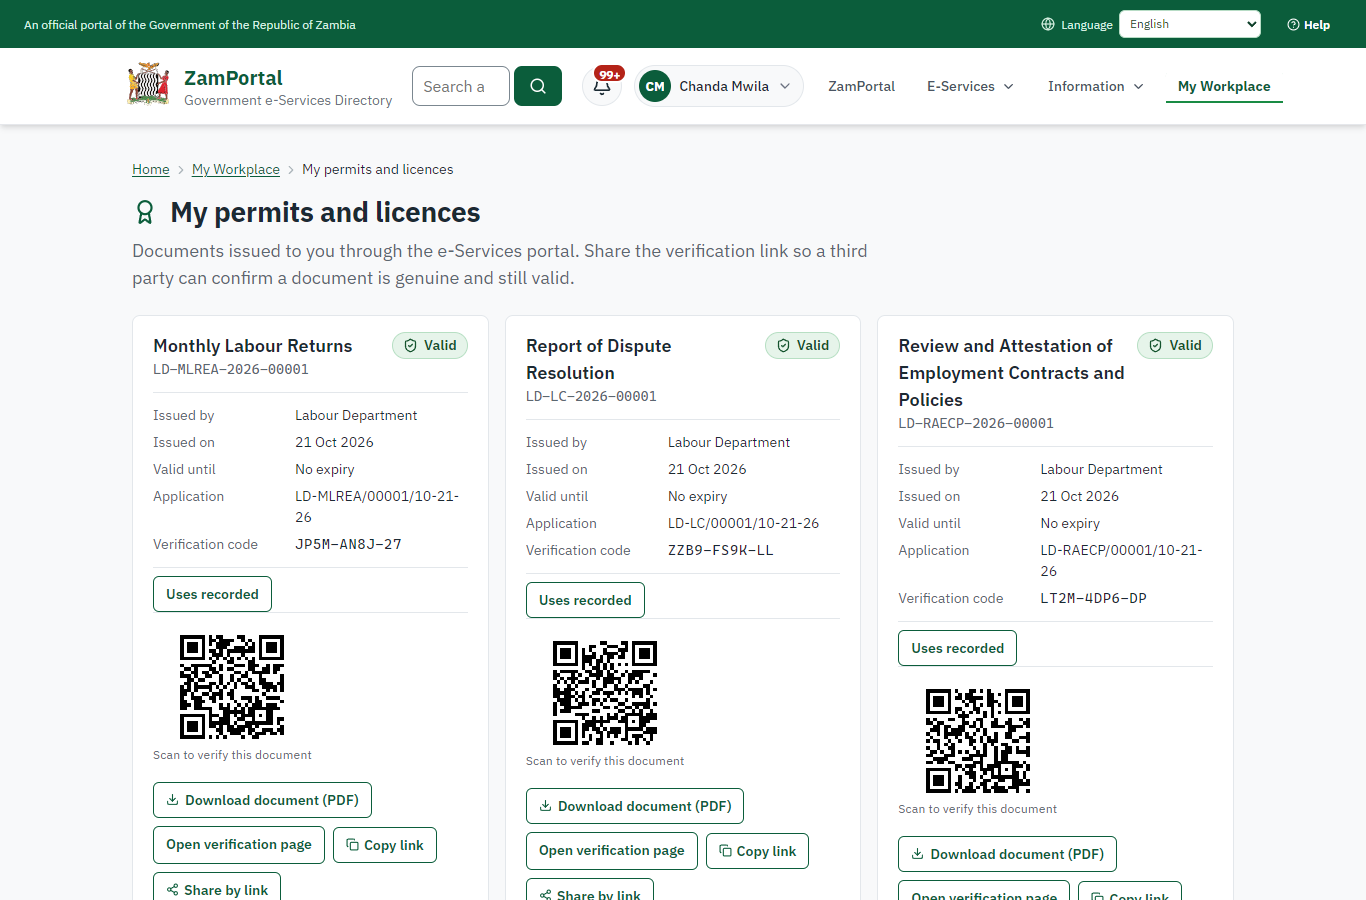Select the My Workplace nav tab
This screenshot has height=900, width=1366.
pyautogui.click(x=1224, y=86)
